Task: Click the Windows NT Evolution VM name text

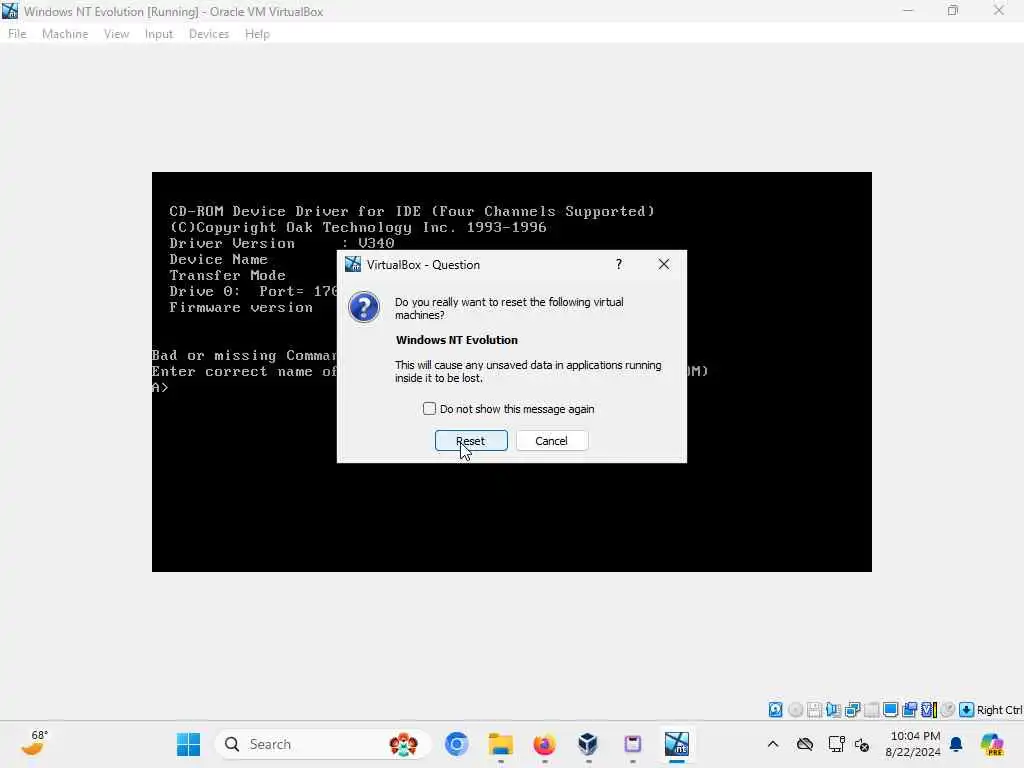Action: click(x=456, y=340)
